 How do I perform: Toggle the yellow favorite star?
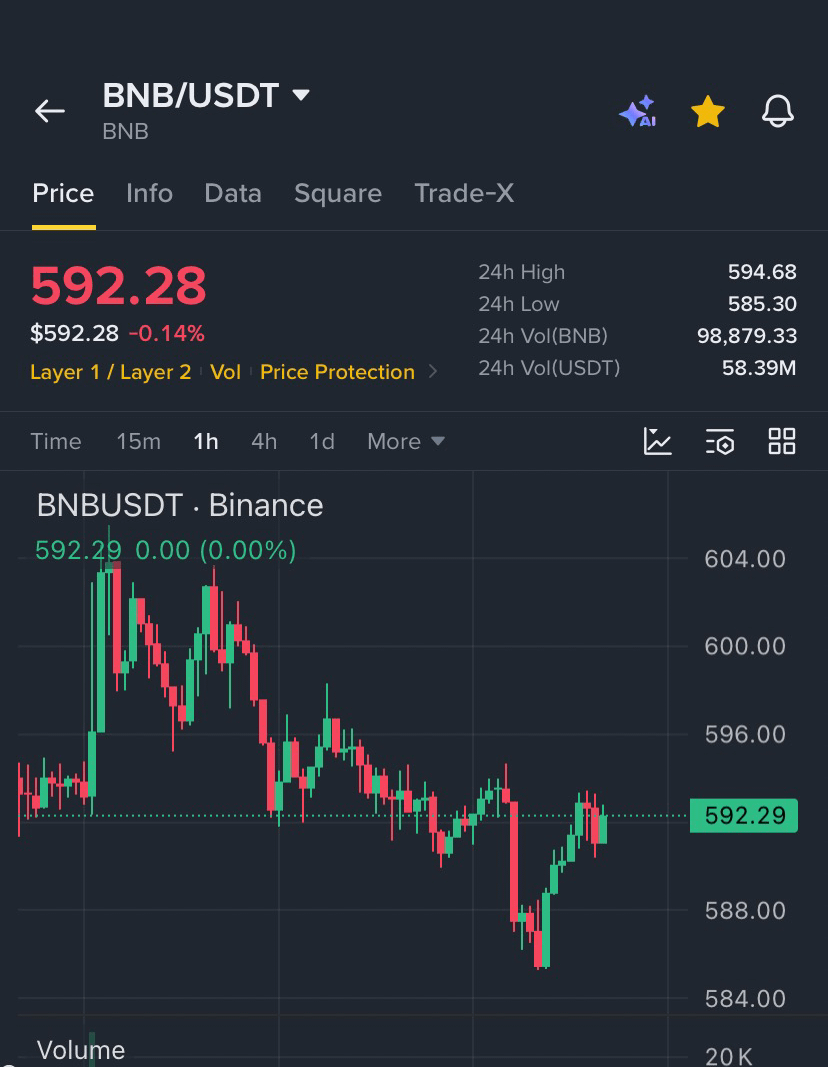(708, 111)
